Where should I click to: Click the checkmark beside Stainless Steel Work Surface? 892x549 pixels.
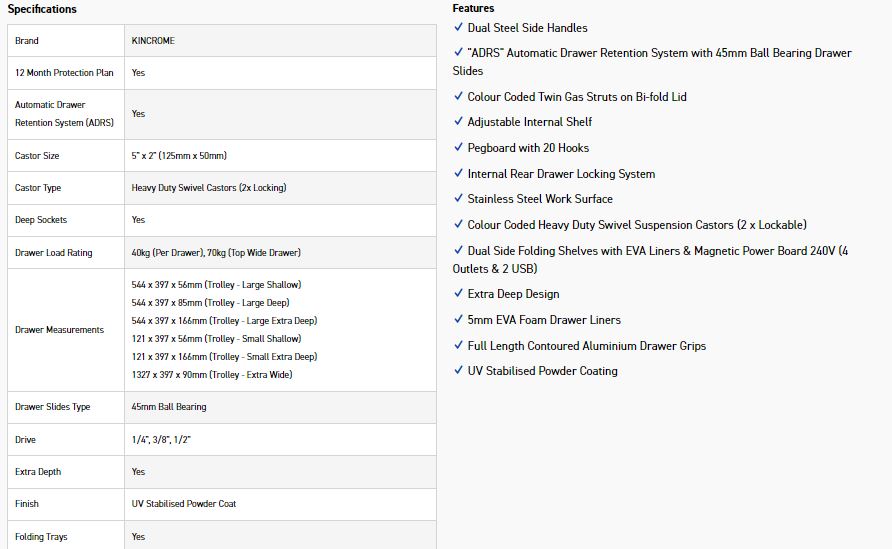click(458, 199)
